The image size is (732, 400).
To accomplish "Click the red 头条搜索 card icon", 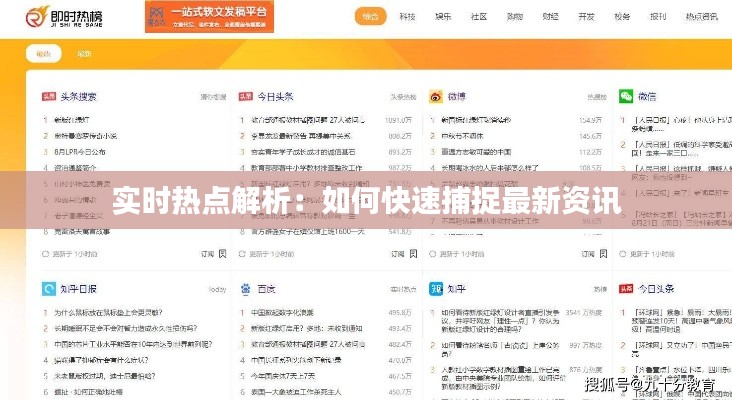I will pyautogui.click(x=49, y=96).
